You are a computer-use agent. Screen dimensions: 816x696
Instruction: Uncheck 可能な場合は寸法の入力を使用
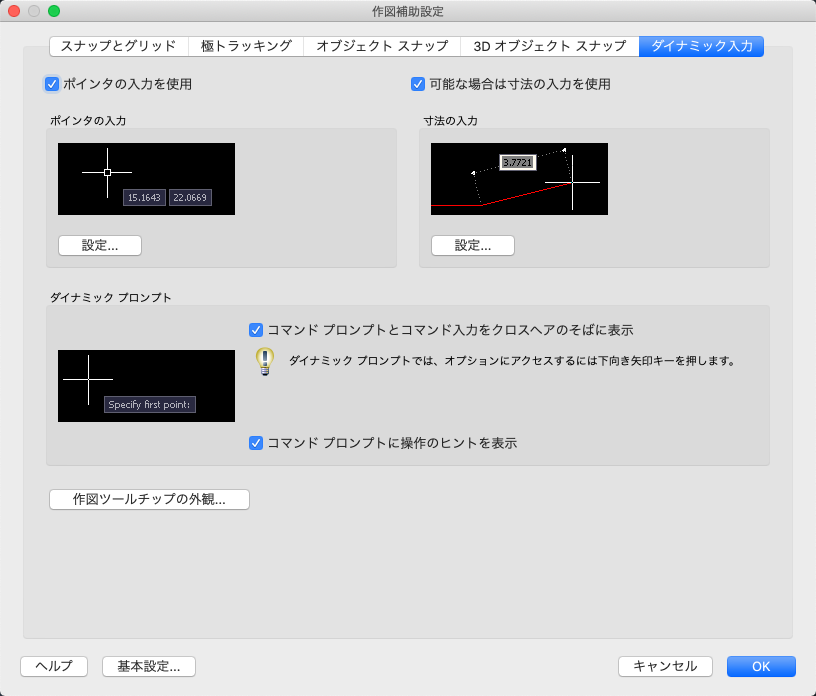[418, 84]
